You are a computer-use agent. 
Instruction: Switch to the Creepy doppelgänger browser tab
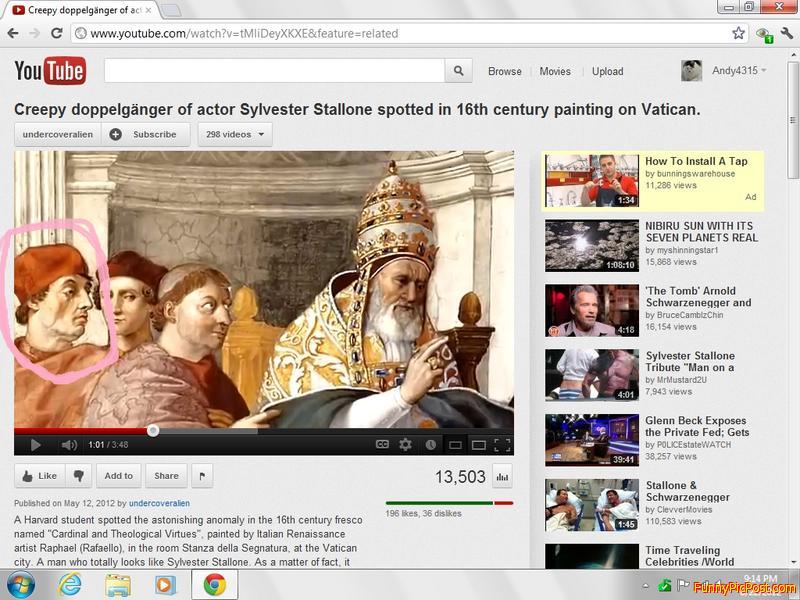pyautogui.click(x=83, y=10)
